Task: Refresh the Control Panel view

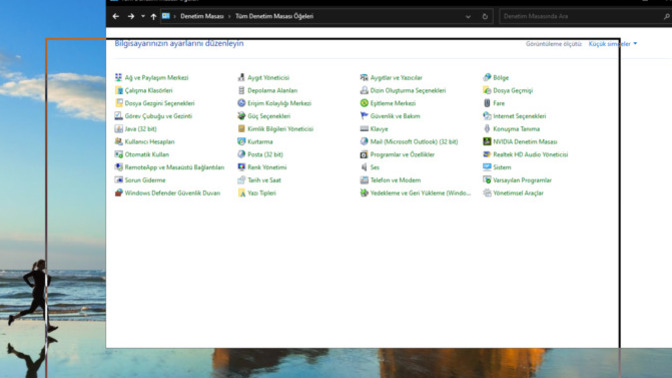Action: (x=485, y=16)
